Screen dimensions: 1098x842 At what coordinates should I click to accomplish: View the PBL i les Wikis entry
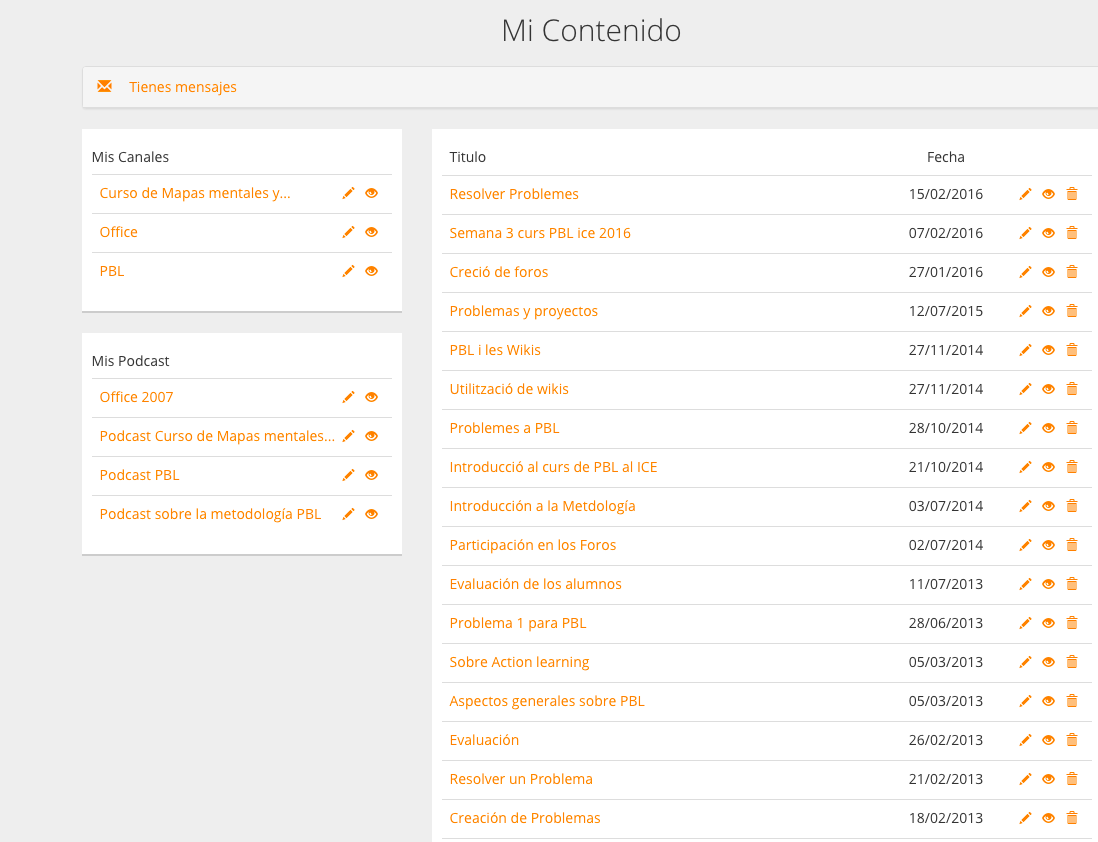pyautogui.click(x=1048, y=351)
